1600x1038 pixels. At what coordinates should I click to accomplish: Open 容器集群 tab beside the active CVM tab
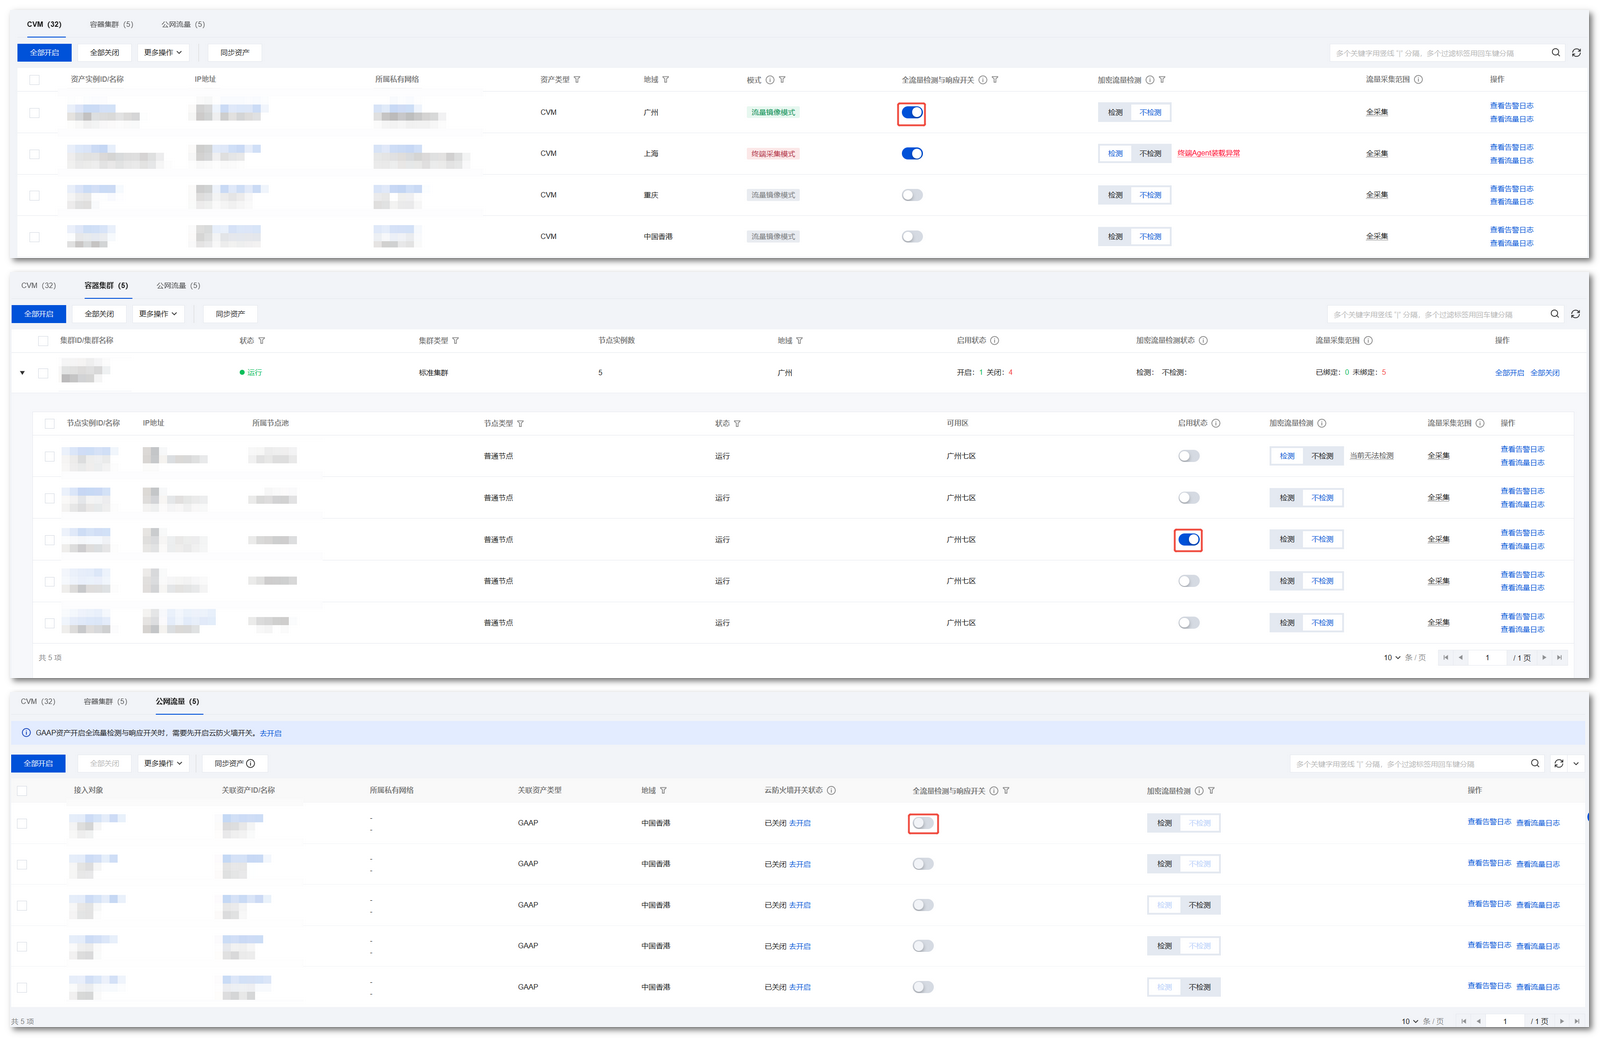click(x=111, y=25)
